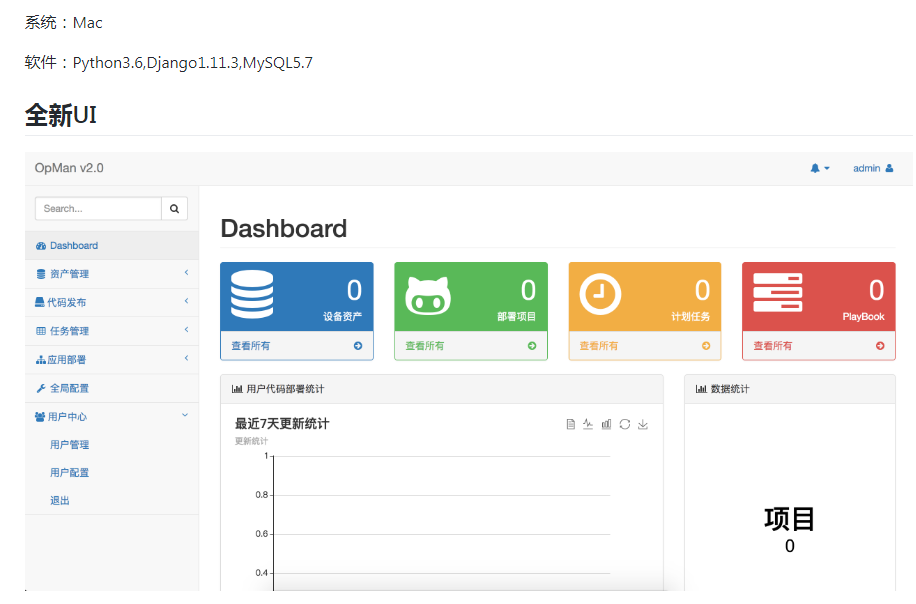Screen dimensions: 916x604
Task: Refresh the update statistics chart
Action: (x=623, y=424)
